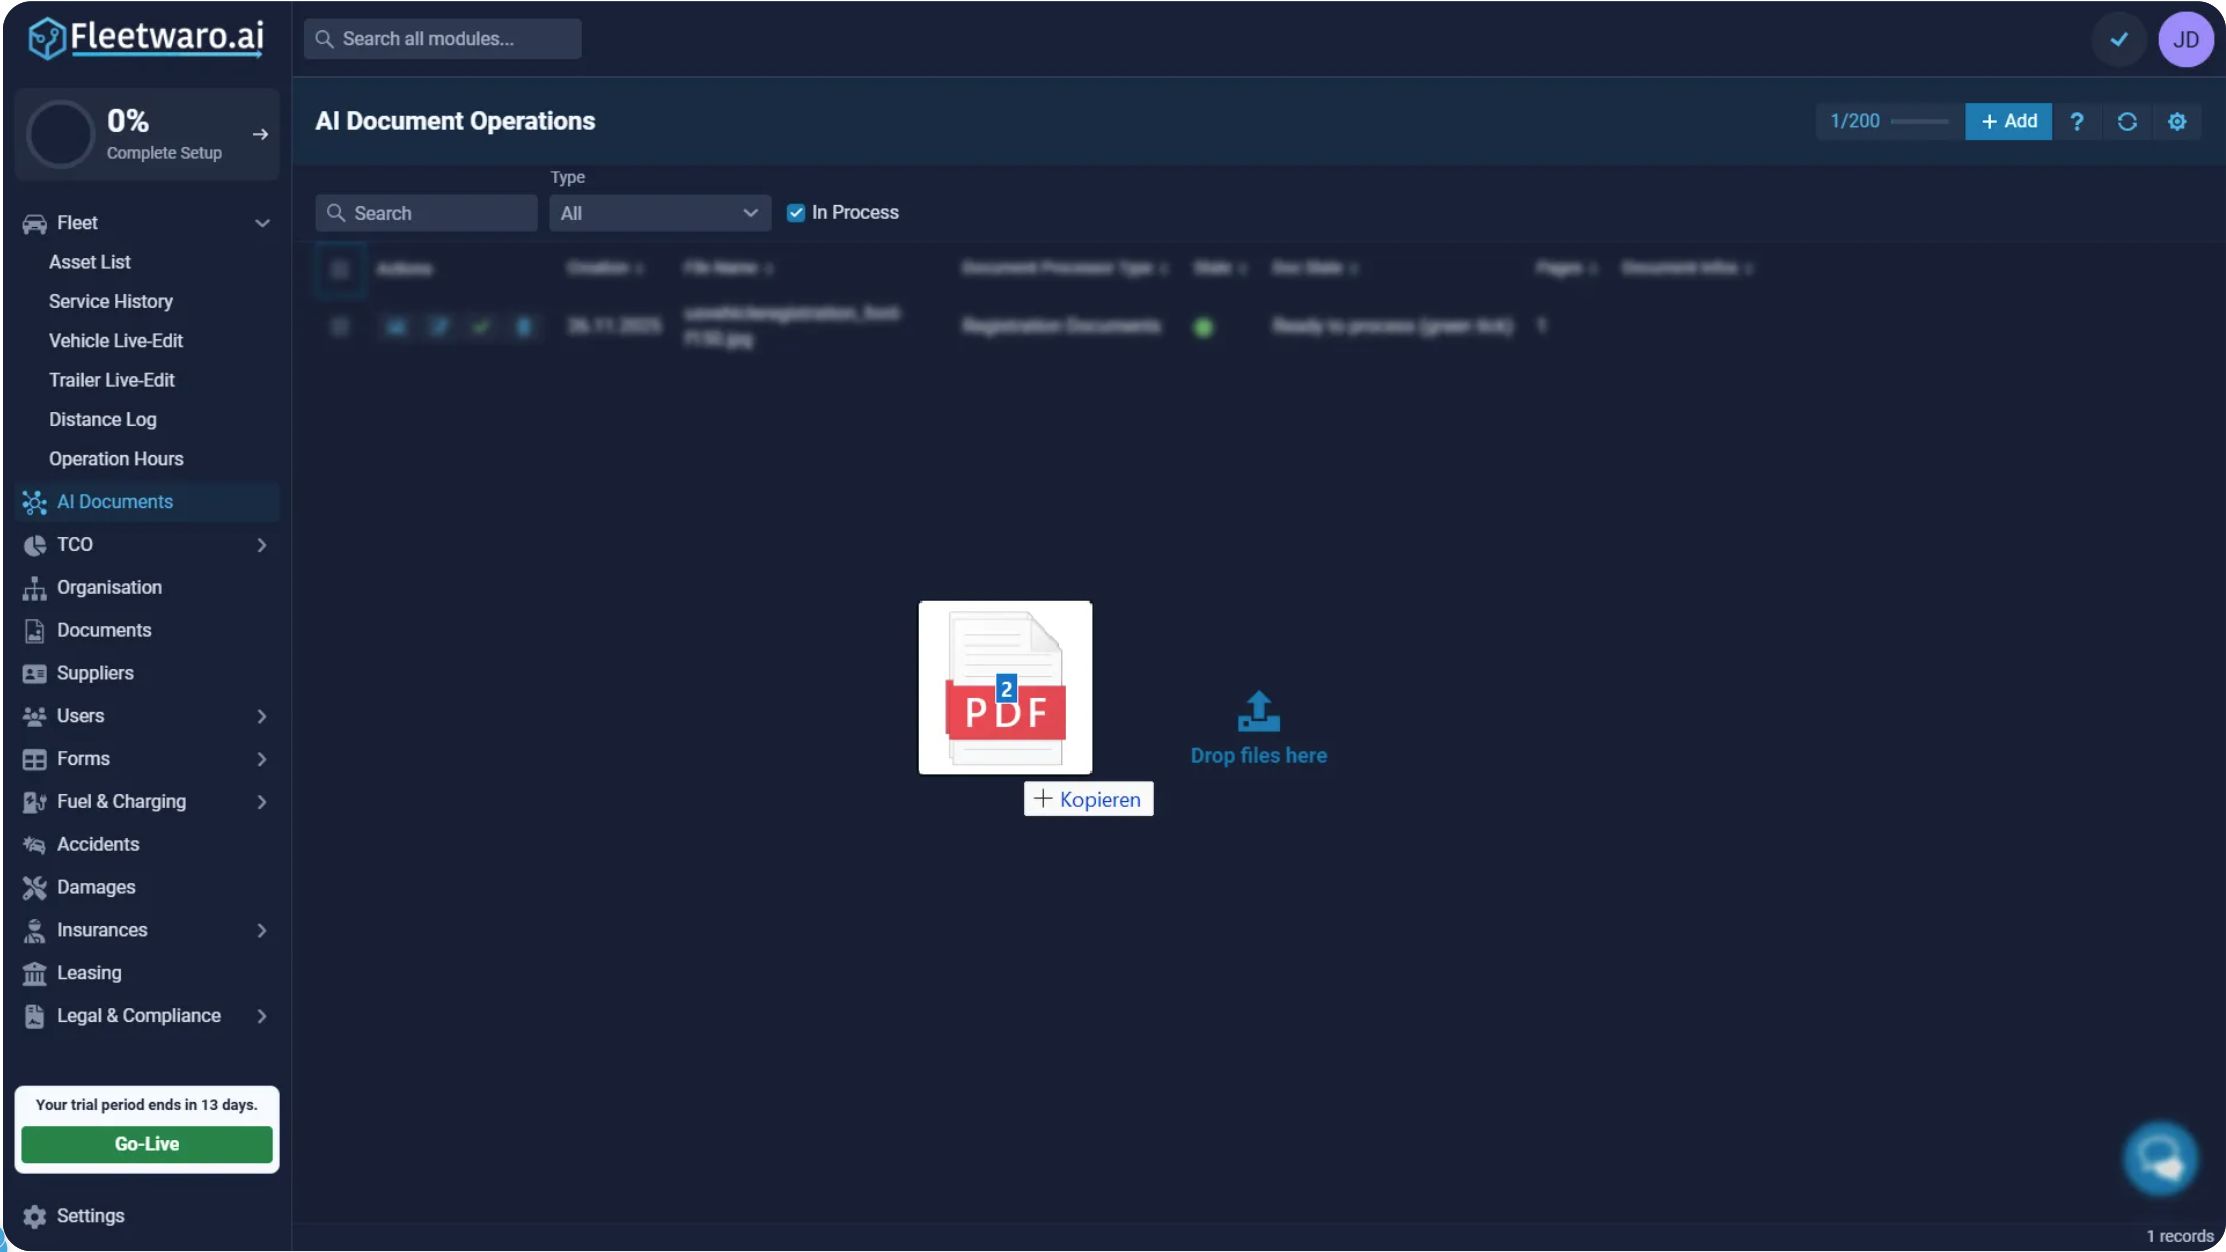
Task: Uncheck the In Process checkbox
Action: pyautogui.click(x=796, y=213)
